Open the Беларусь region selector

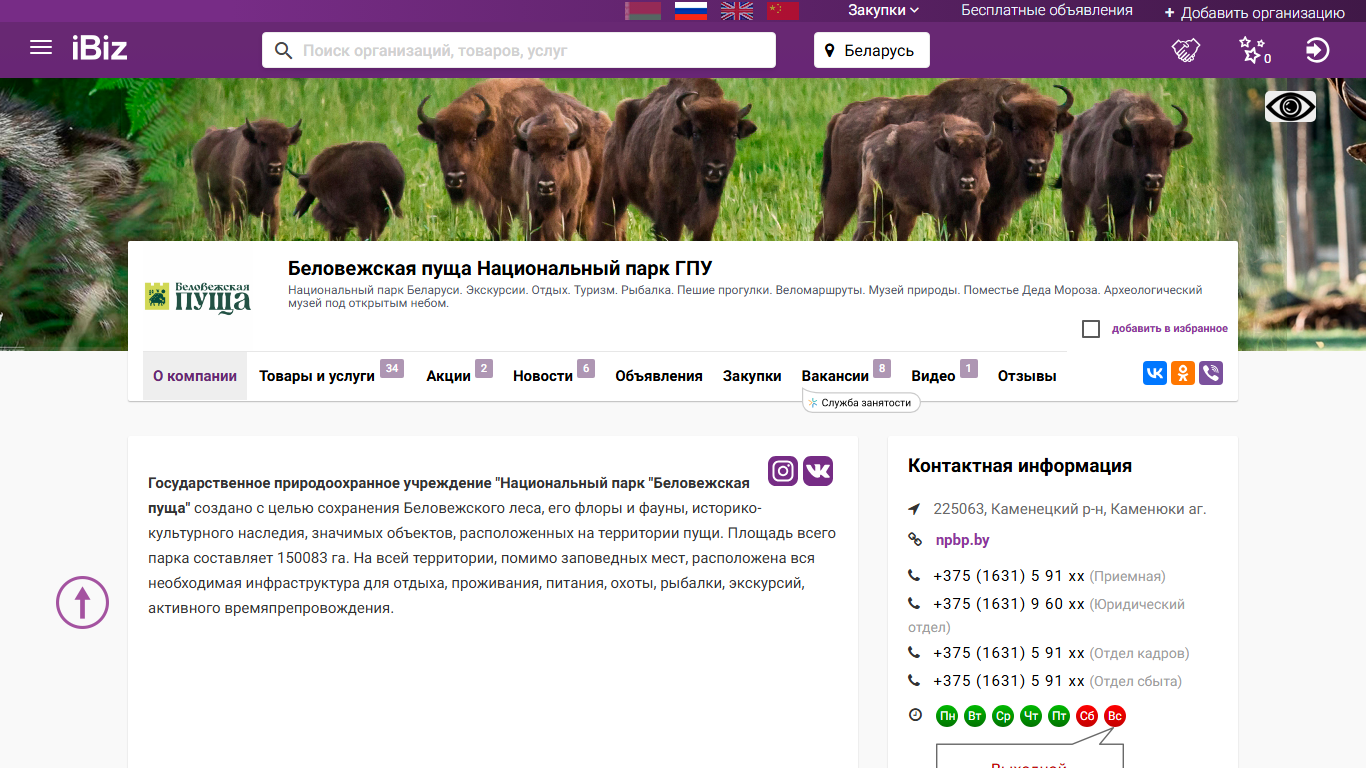(x=872, y=50)
